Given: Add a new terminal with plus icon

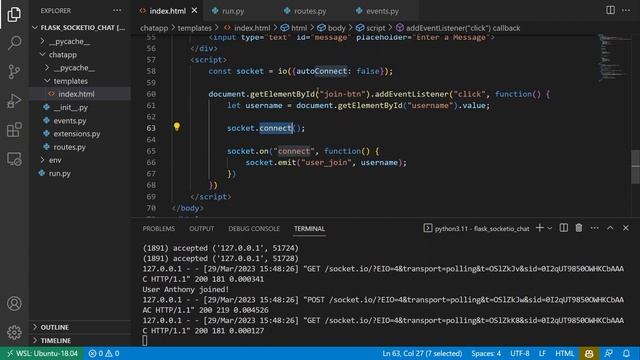Looking at the screenshot, I should (x=540, y=228).
